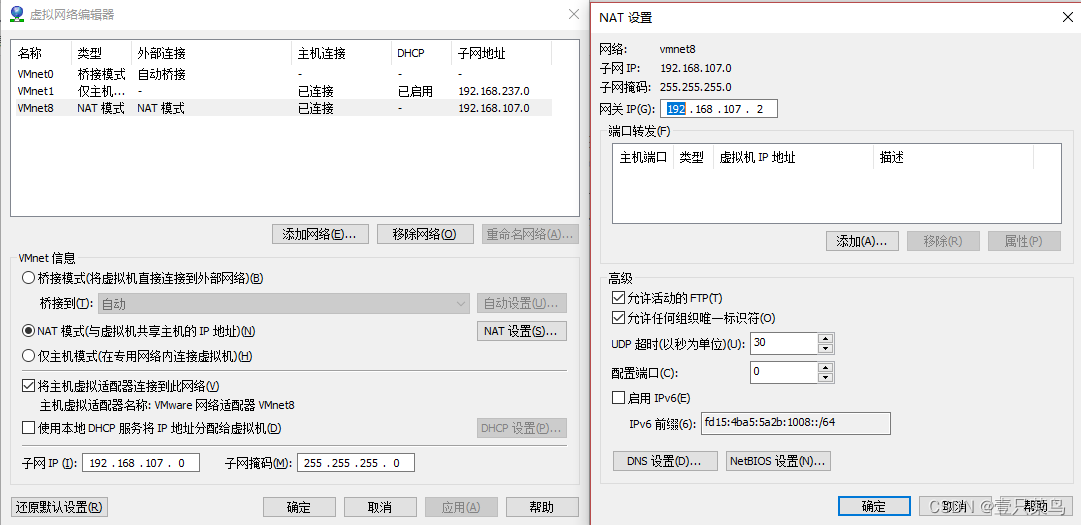
Task: Open the NAT 设置 button
Action: (x=521, y=331)
